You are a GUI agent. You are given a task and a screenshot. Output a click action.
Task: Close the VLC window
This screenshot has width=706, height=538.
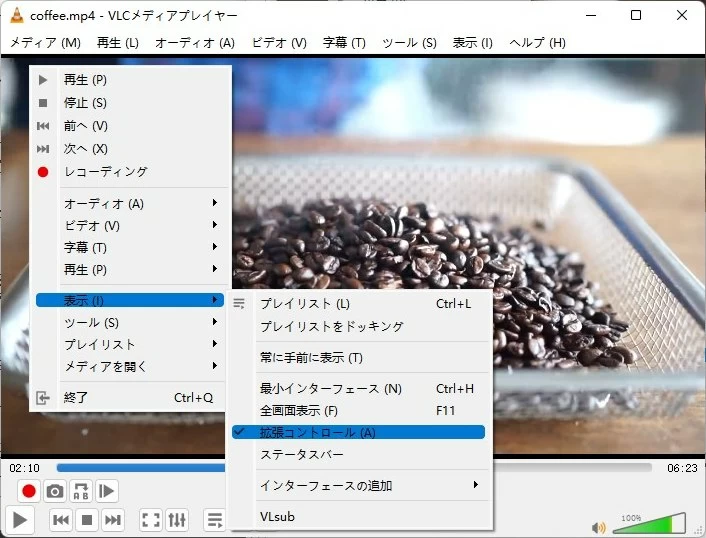682,15
